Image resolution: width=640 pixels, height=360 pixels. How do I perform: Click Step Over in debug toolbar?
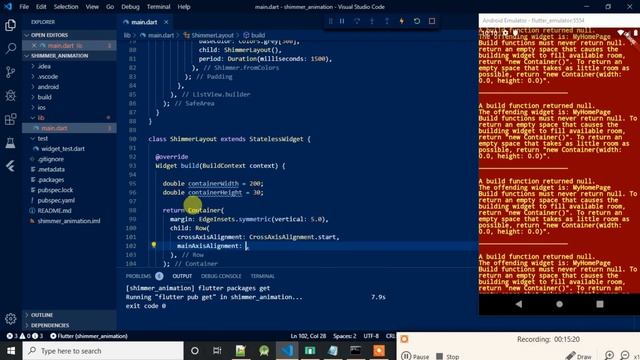tap(357, 21)
